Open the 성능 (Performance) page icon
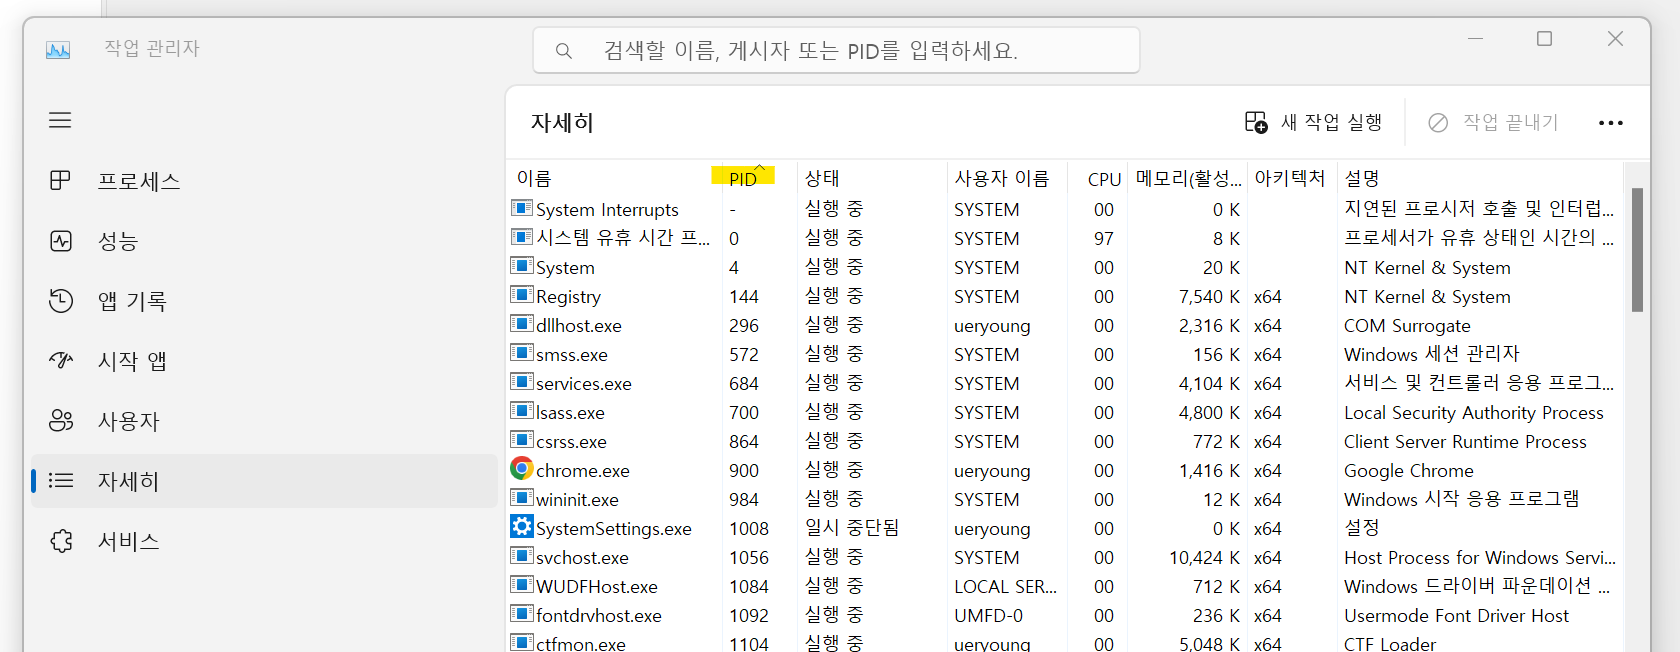 coord(61,241)
